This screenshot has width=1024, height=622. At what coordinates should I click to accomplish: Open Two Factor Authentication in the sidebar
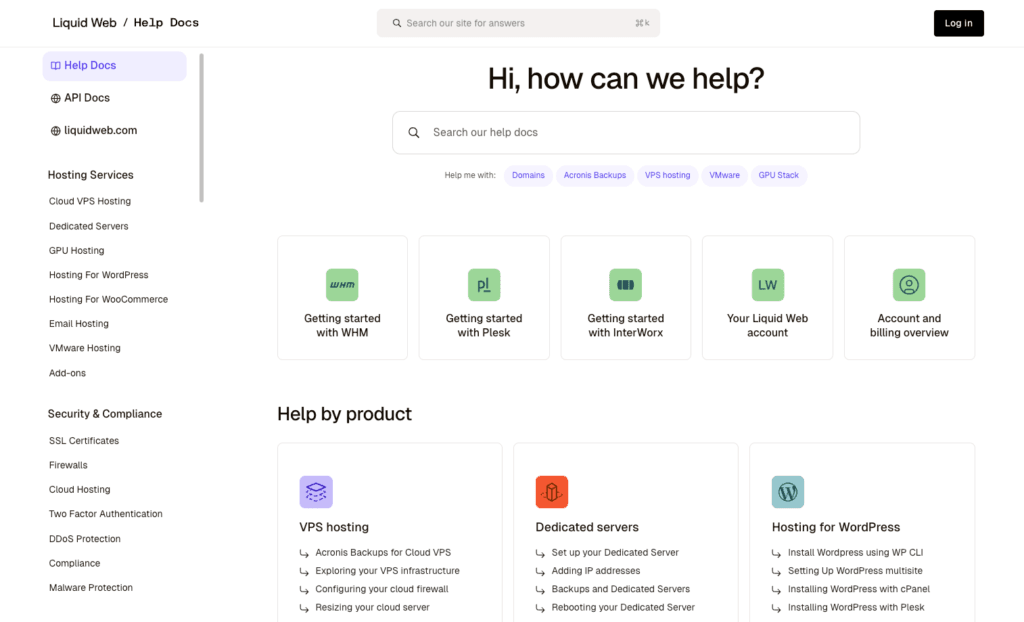105,514
